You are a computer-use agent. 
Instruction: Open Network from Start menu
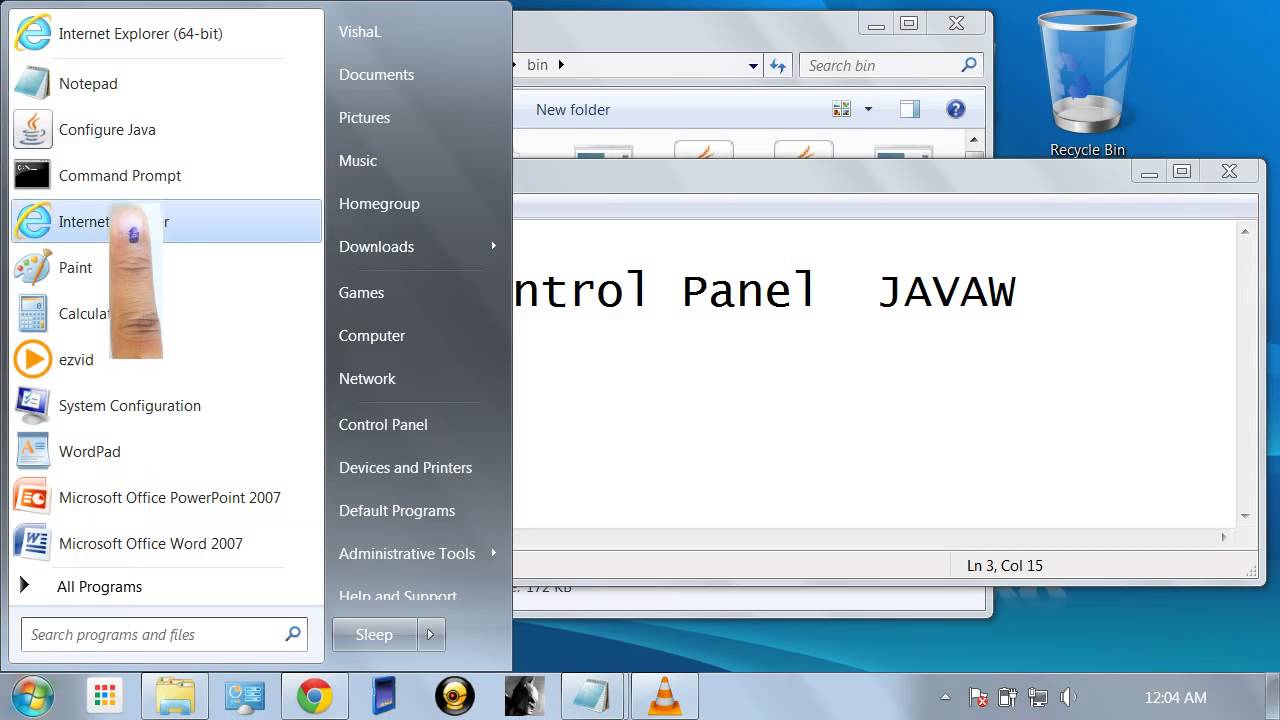367,379
